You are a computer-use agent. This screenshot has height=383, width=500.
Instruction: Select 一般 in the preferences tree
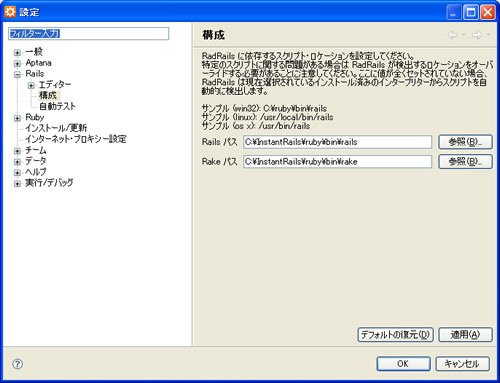[34, 52]
